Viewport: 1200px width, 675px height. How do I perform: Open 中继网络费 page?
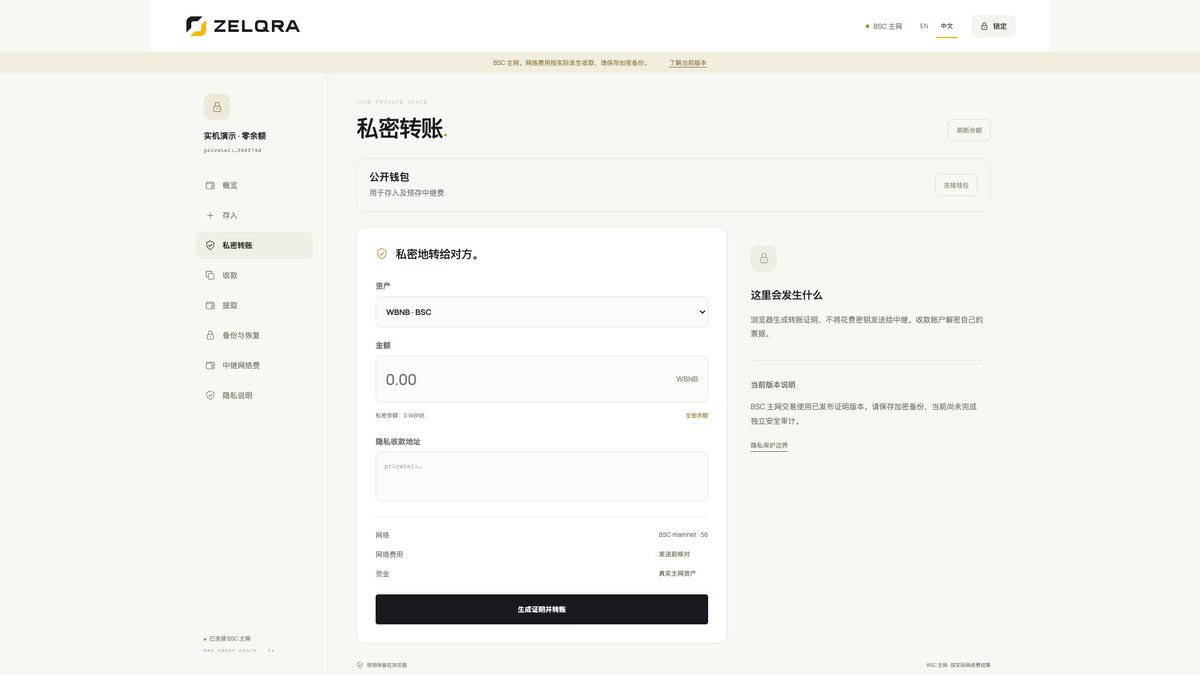coord(254,365)
